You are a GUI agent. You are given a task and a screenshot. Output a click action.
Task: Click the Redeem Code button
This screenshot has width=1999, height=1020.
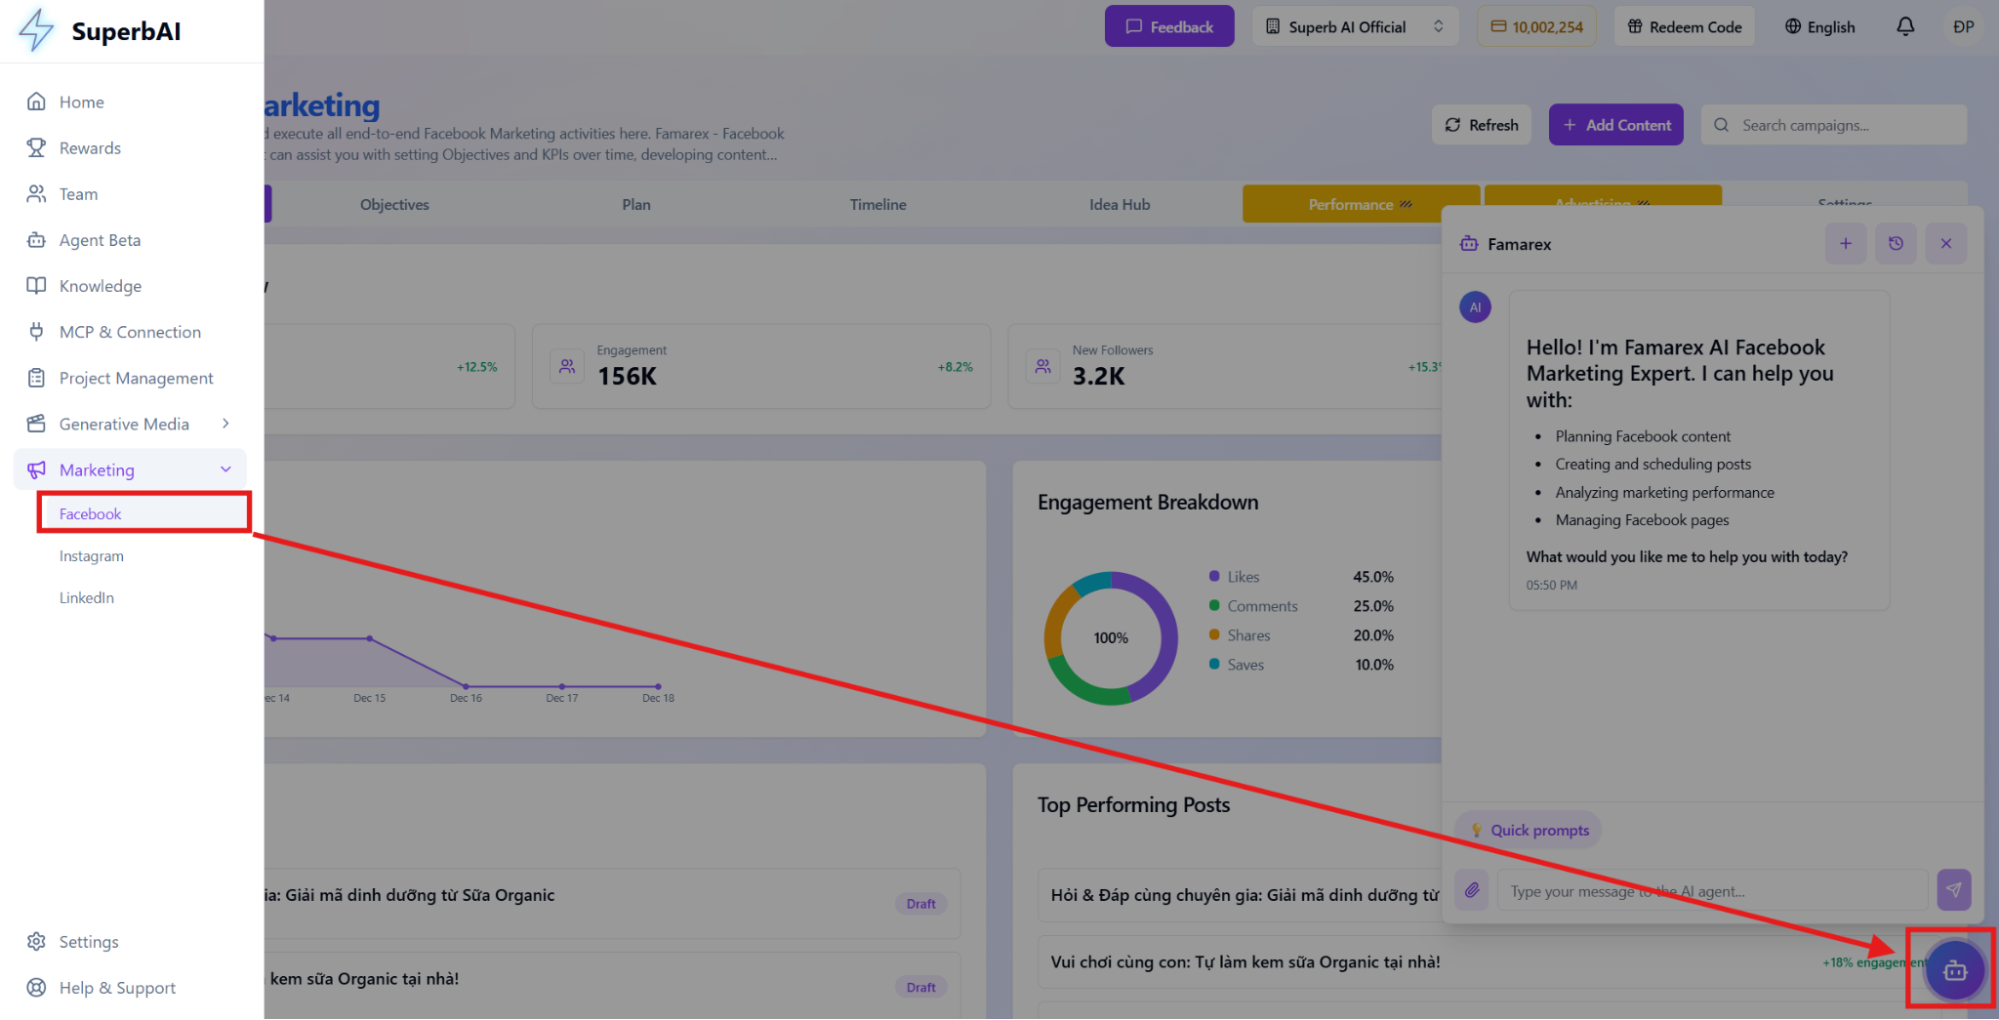[1683, 26]
